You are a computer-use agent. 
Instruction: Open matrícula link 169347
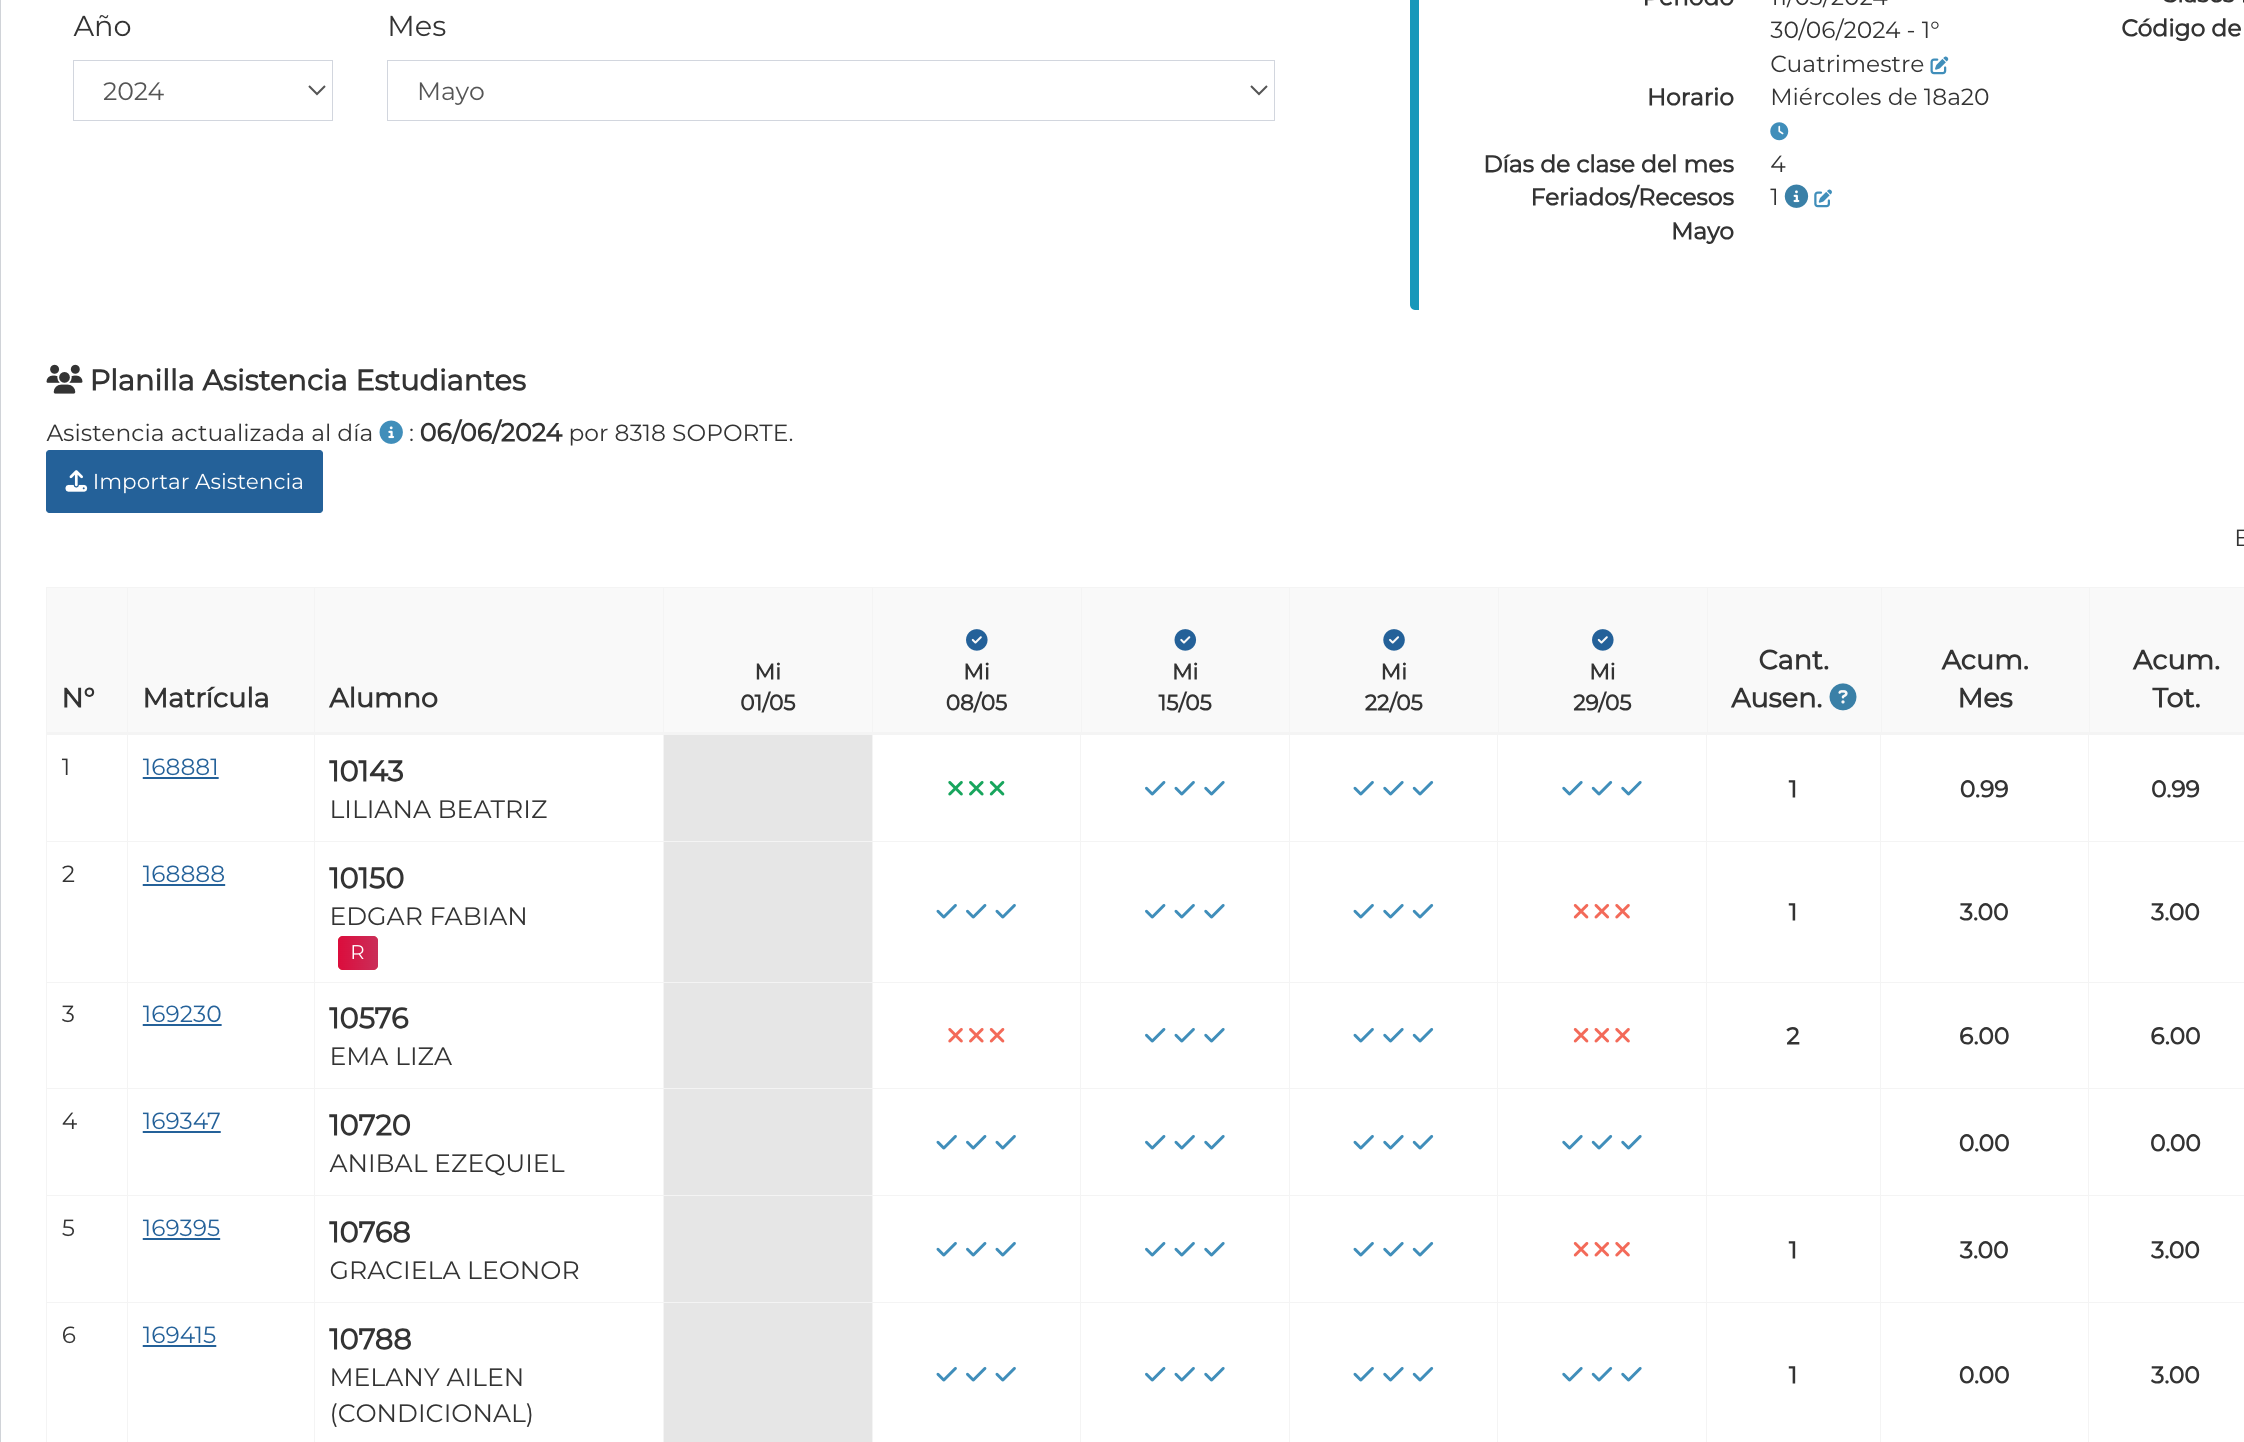[181, 1121]
